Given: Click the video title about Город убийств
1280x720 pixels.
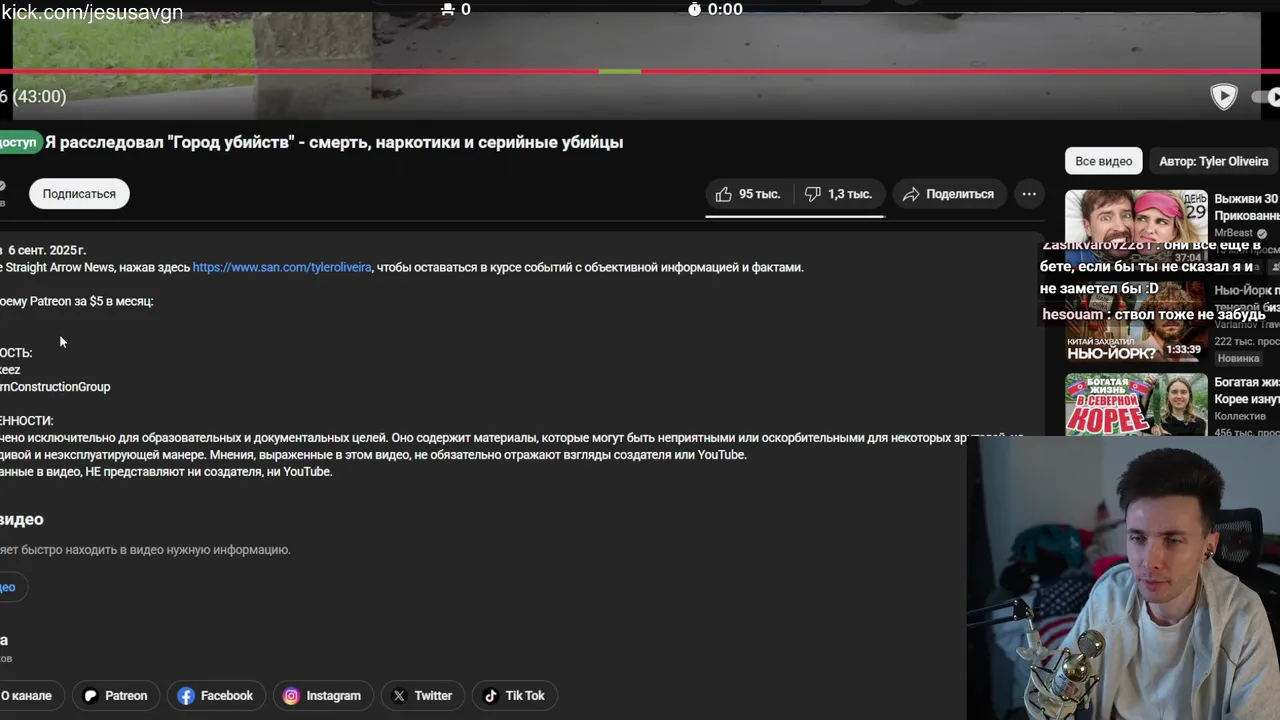Looking at the screenshot, I should coord(334,142).
